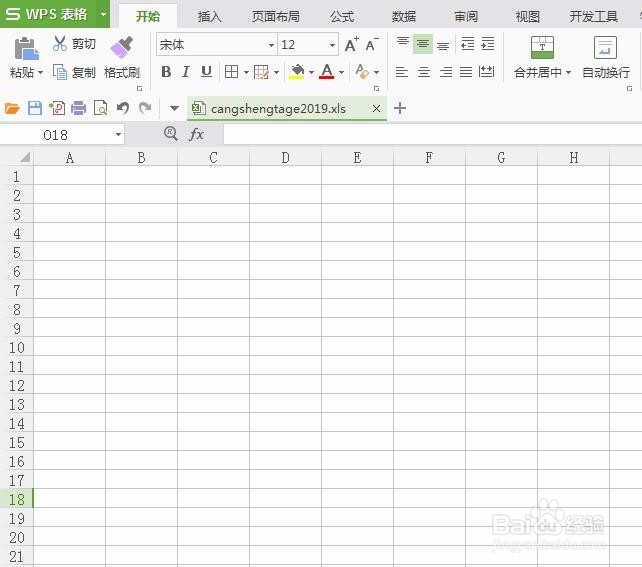Screen dimensions: 642x567
Task: Click the Select All corner triangle
Action: (x=25, y=157)
